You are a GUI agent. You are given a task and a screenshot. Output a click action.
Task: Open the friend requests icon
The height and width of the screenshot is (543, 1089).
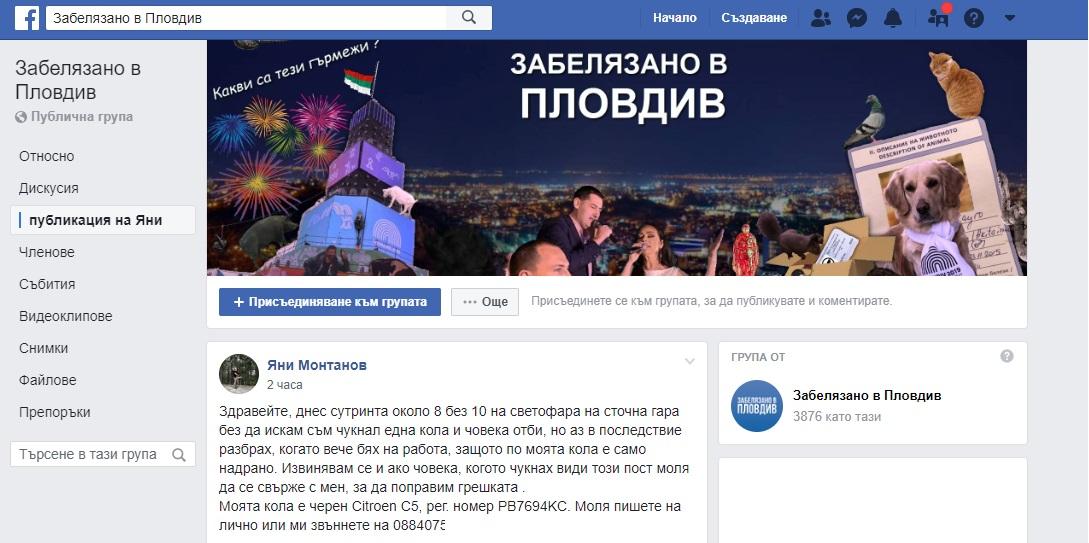821,18
